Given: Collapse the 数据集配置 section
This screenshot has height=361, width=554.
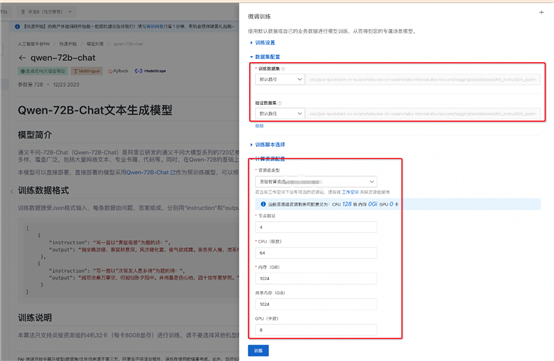Looking at the screenshot, I should 265,57.
